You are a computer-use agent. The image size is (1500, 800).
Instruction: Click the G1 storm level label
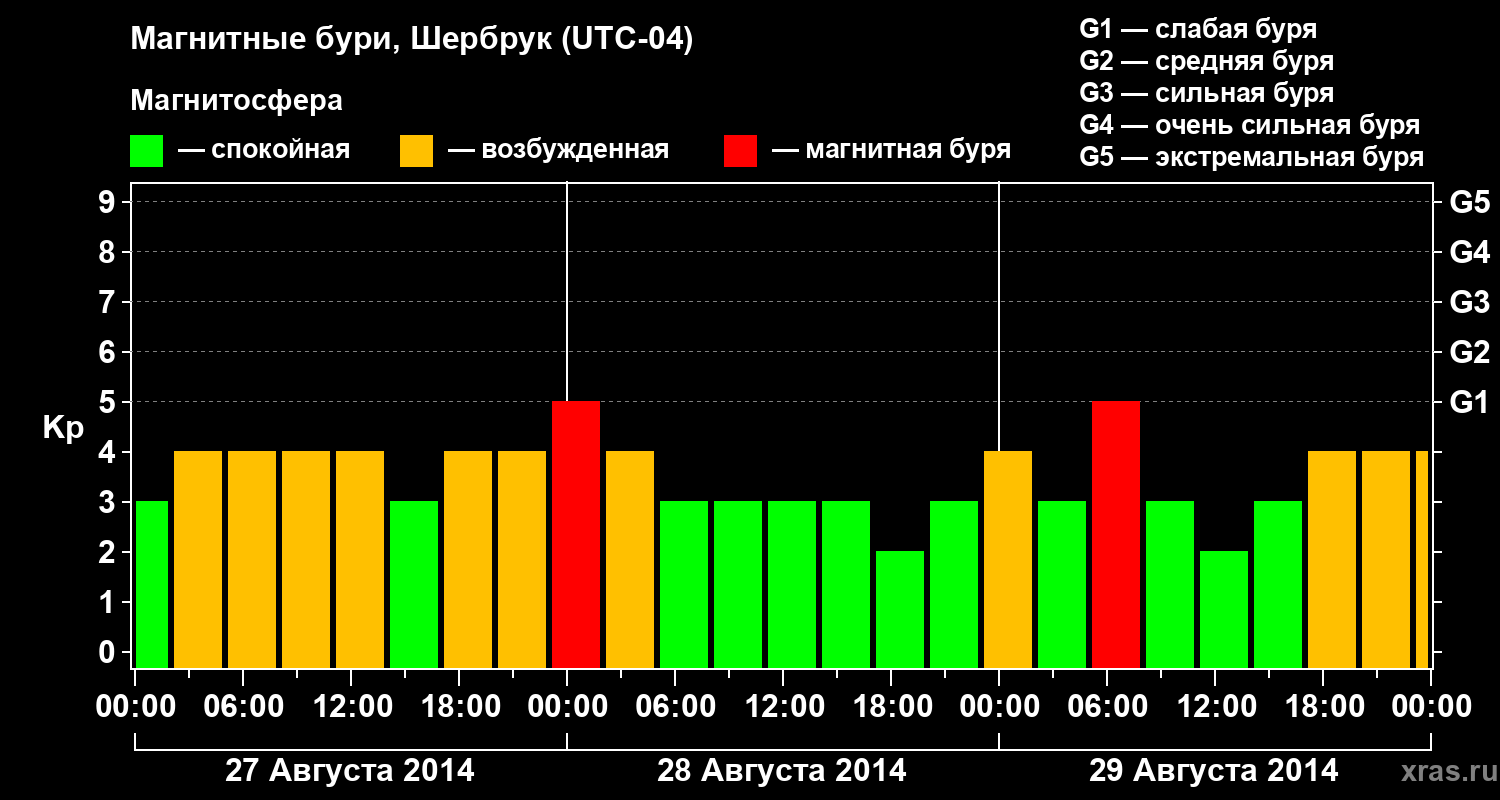click(x=1469, y=402)
